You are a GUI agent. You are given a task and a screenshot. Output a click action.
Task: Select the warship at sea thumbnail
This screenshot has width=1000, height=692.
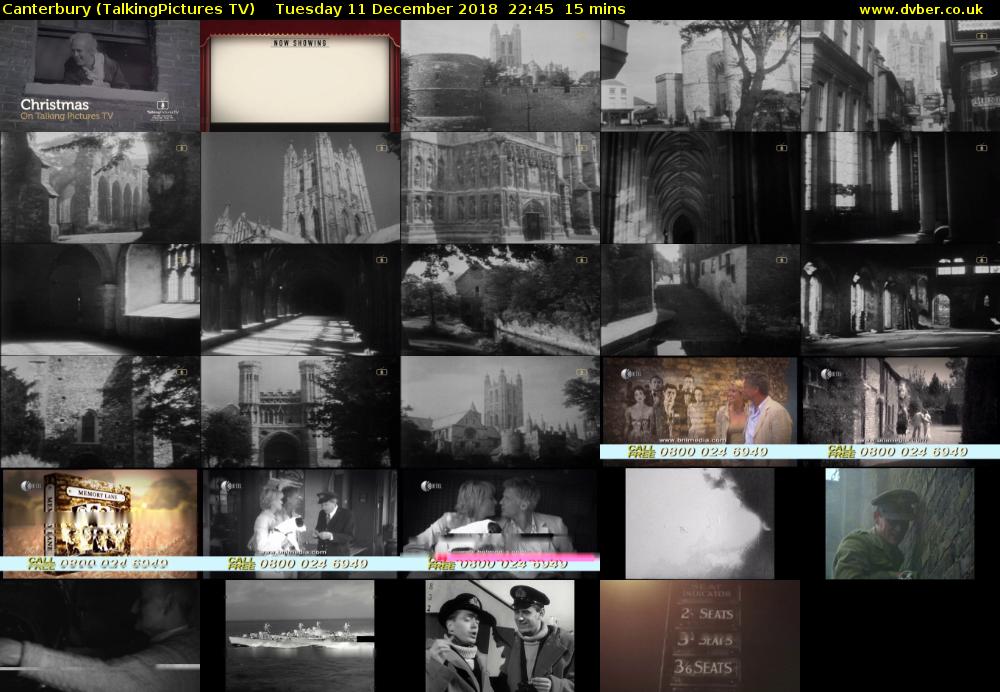[x=300, y=635]
